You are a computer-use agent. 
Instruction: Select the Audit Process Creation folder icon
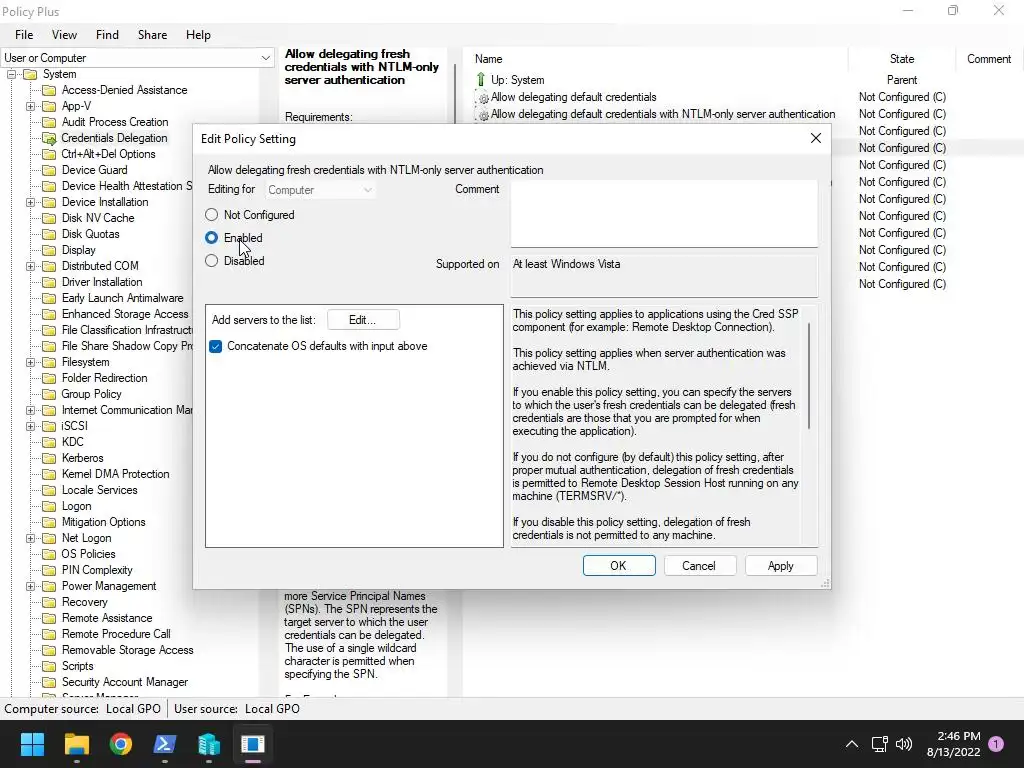pos(49,122)
